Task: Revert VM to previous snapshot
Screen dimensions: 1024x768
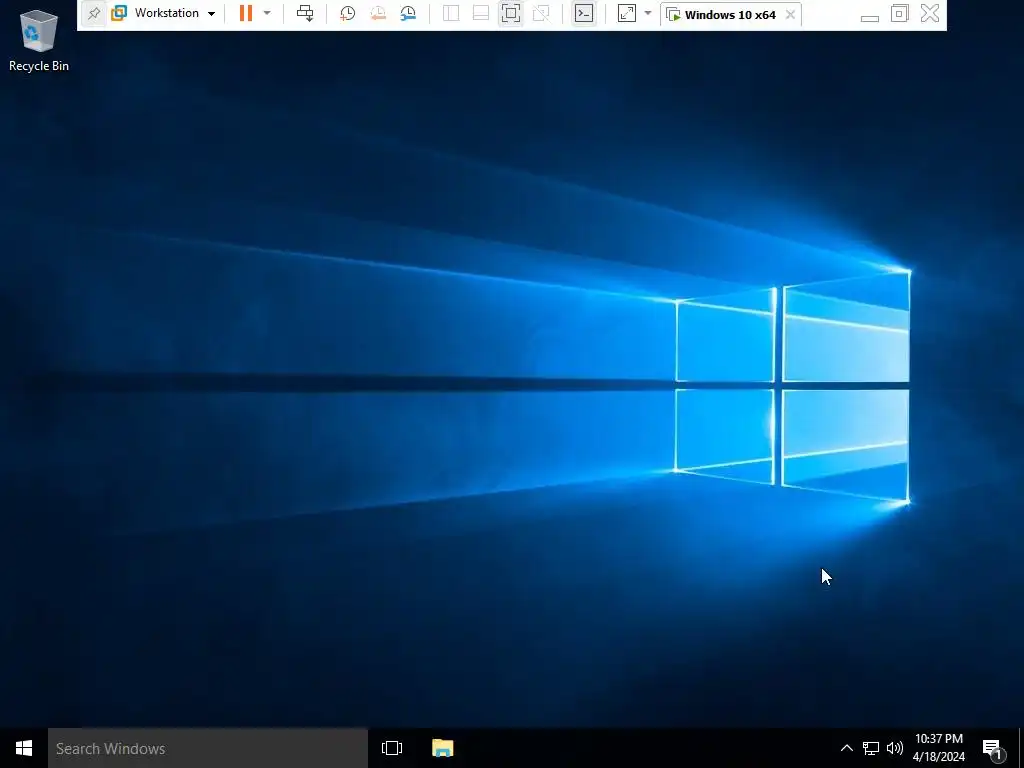Action: (377, 13)
